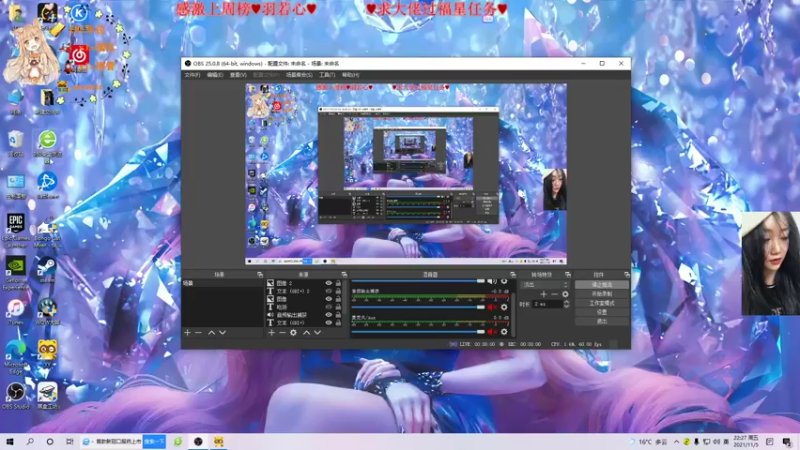This screenshot has width=800, height=450.
Task: Increase transition duration with up arrow
Action: tap(566, 302)
